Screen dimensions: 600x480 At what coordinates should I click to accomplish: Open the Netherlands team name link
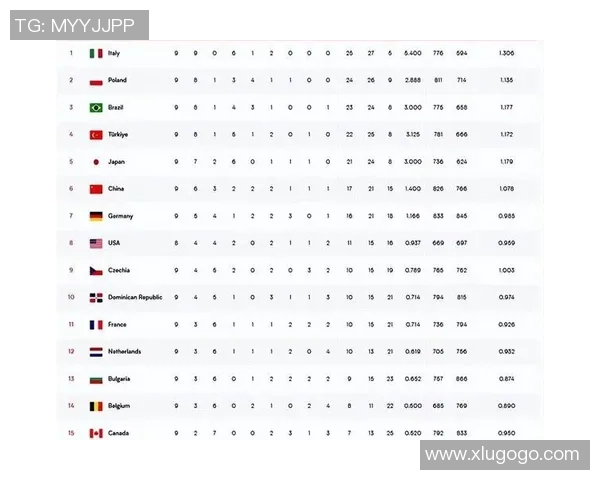(124, 351)
